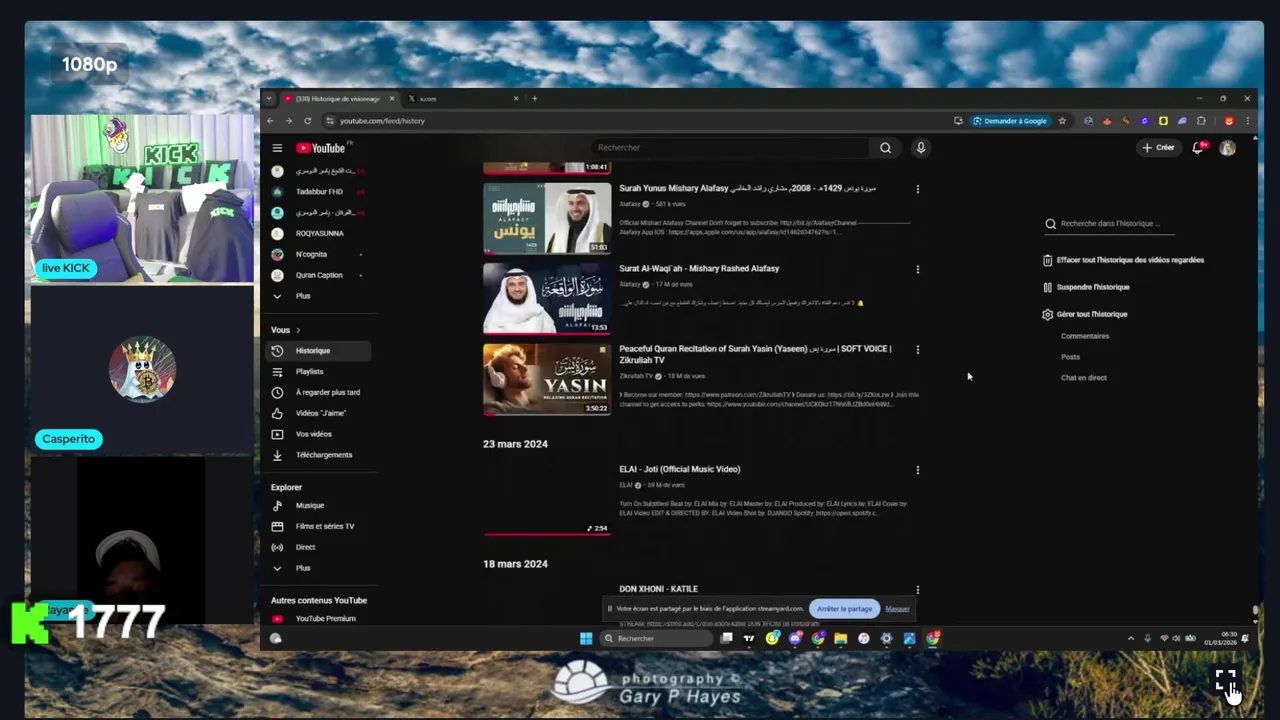Viewport: 1280px width, 720px height.
Task: Open File Explorer from taskbar
Action: coord(840,638)
